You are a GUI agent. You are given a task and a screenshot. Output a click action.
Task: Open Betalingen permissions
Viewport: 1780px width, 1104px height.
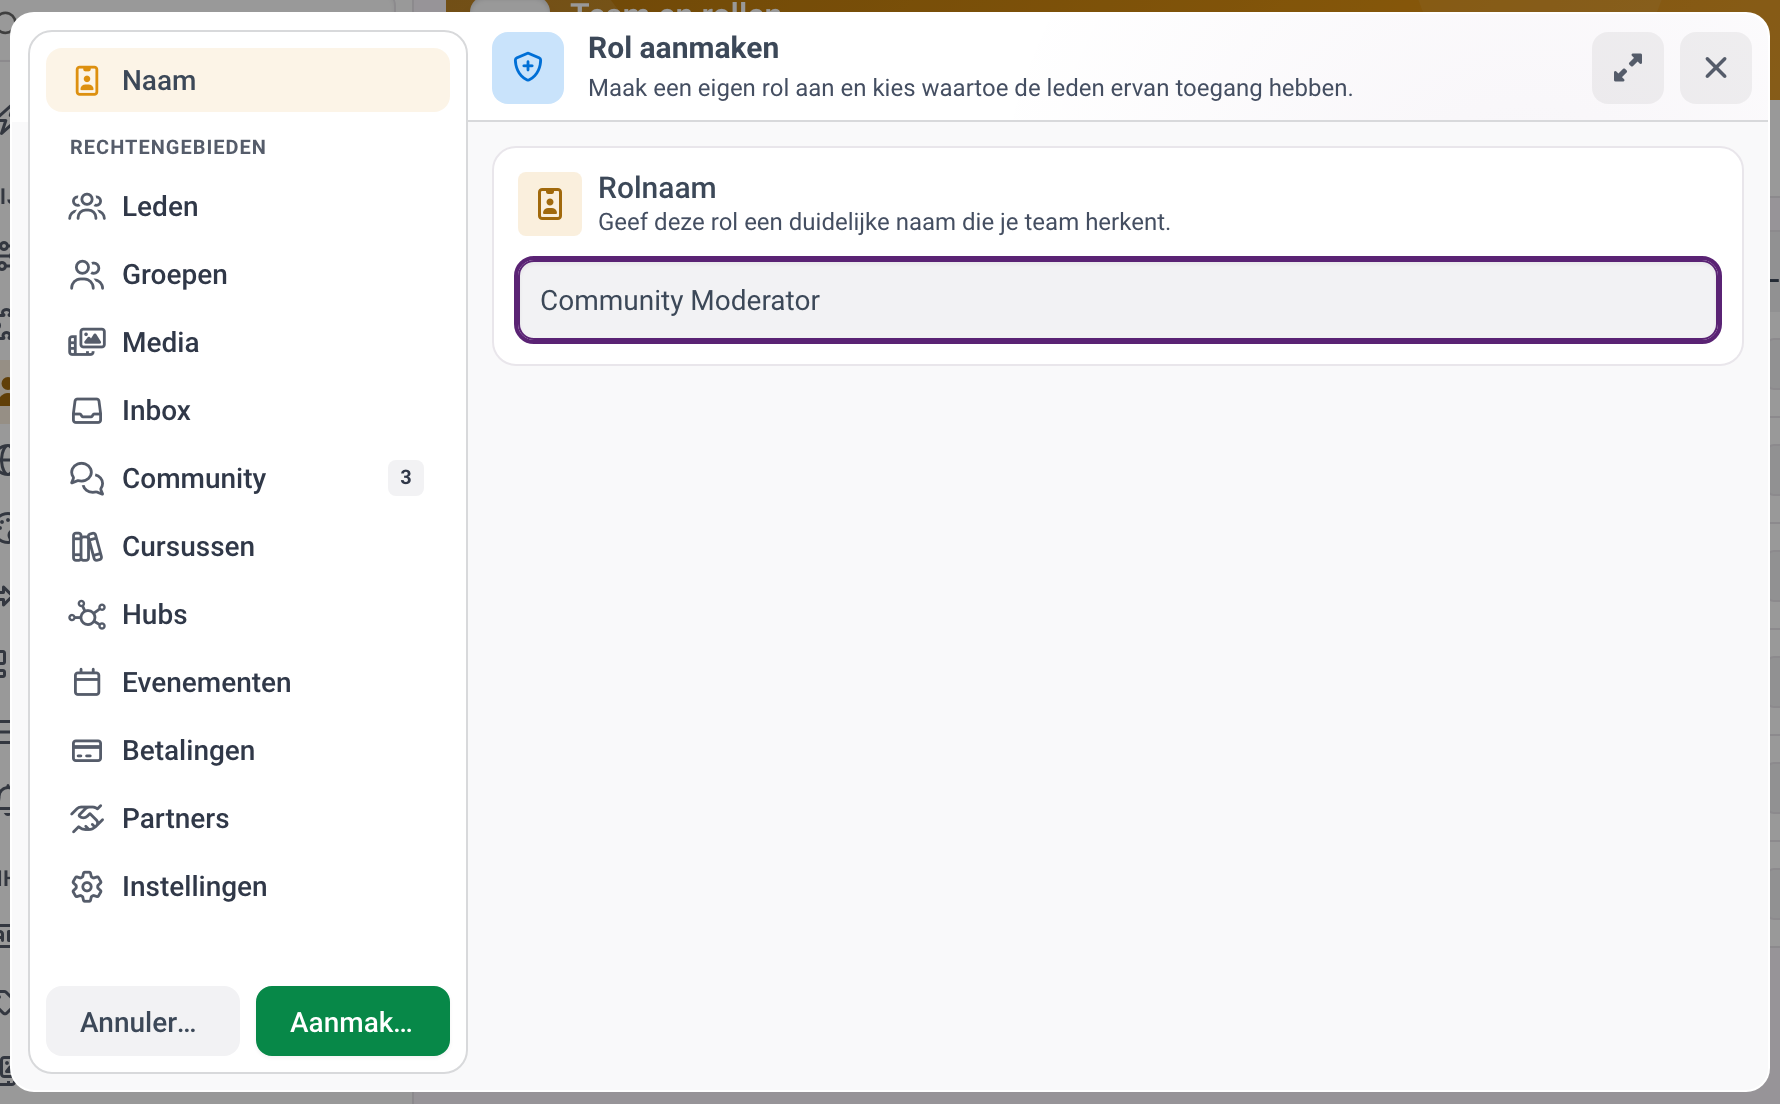coord(248,750)
